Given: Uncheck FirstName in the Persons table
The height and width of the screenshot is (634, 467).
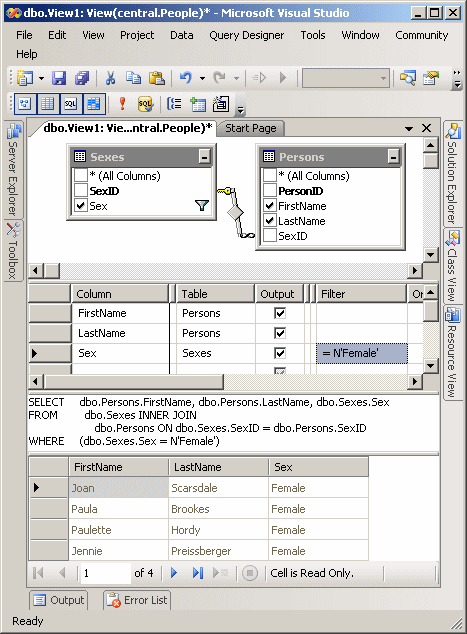Looking at the screenshot, I should [270, 205].
